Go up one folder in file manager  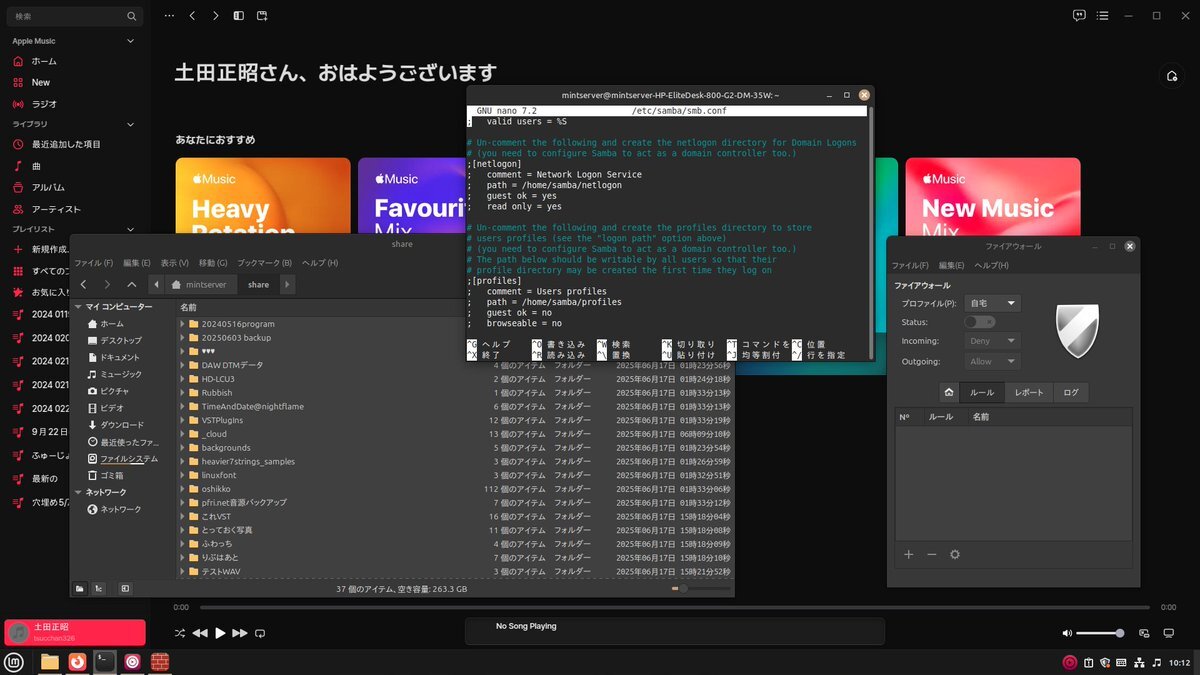pos(131,285)
